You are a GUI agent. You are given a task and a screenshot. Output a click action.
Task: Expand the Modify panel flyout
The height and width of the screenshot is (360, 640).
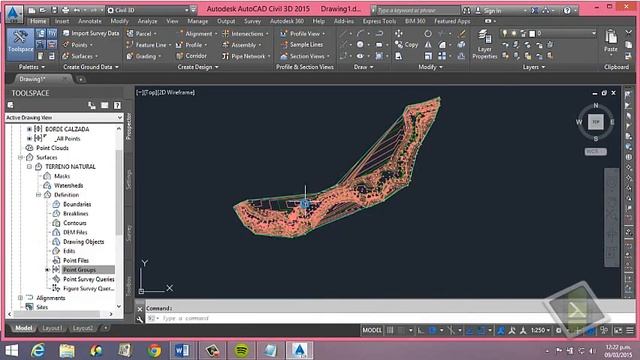click(x=430, y=67)
